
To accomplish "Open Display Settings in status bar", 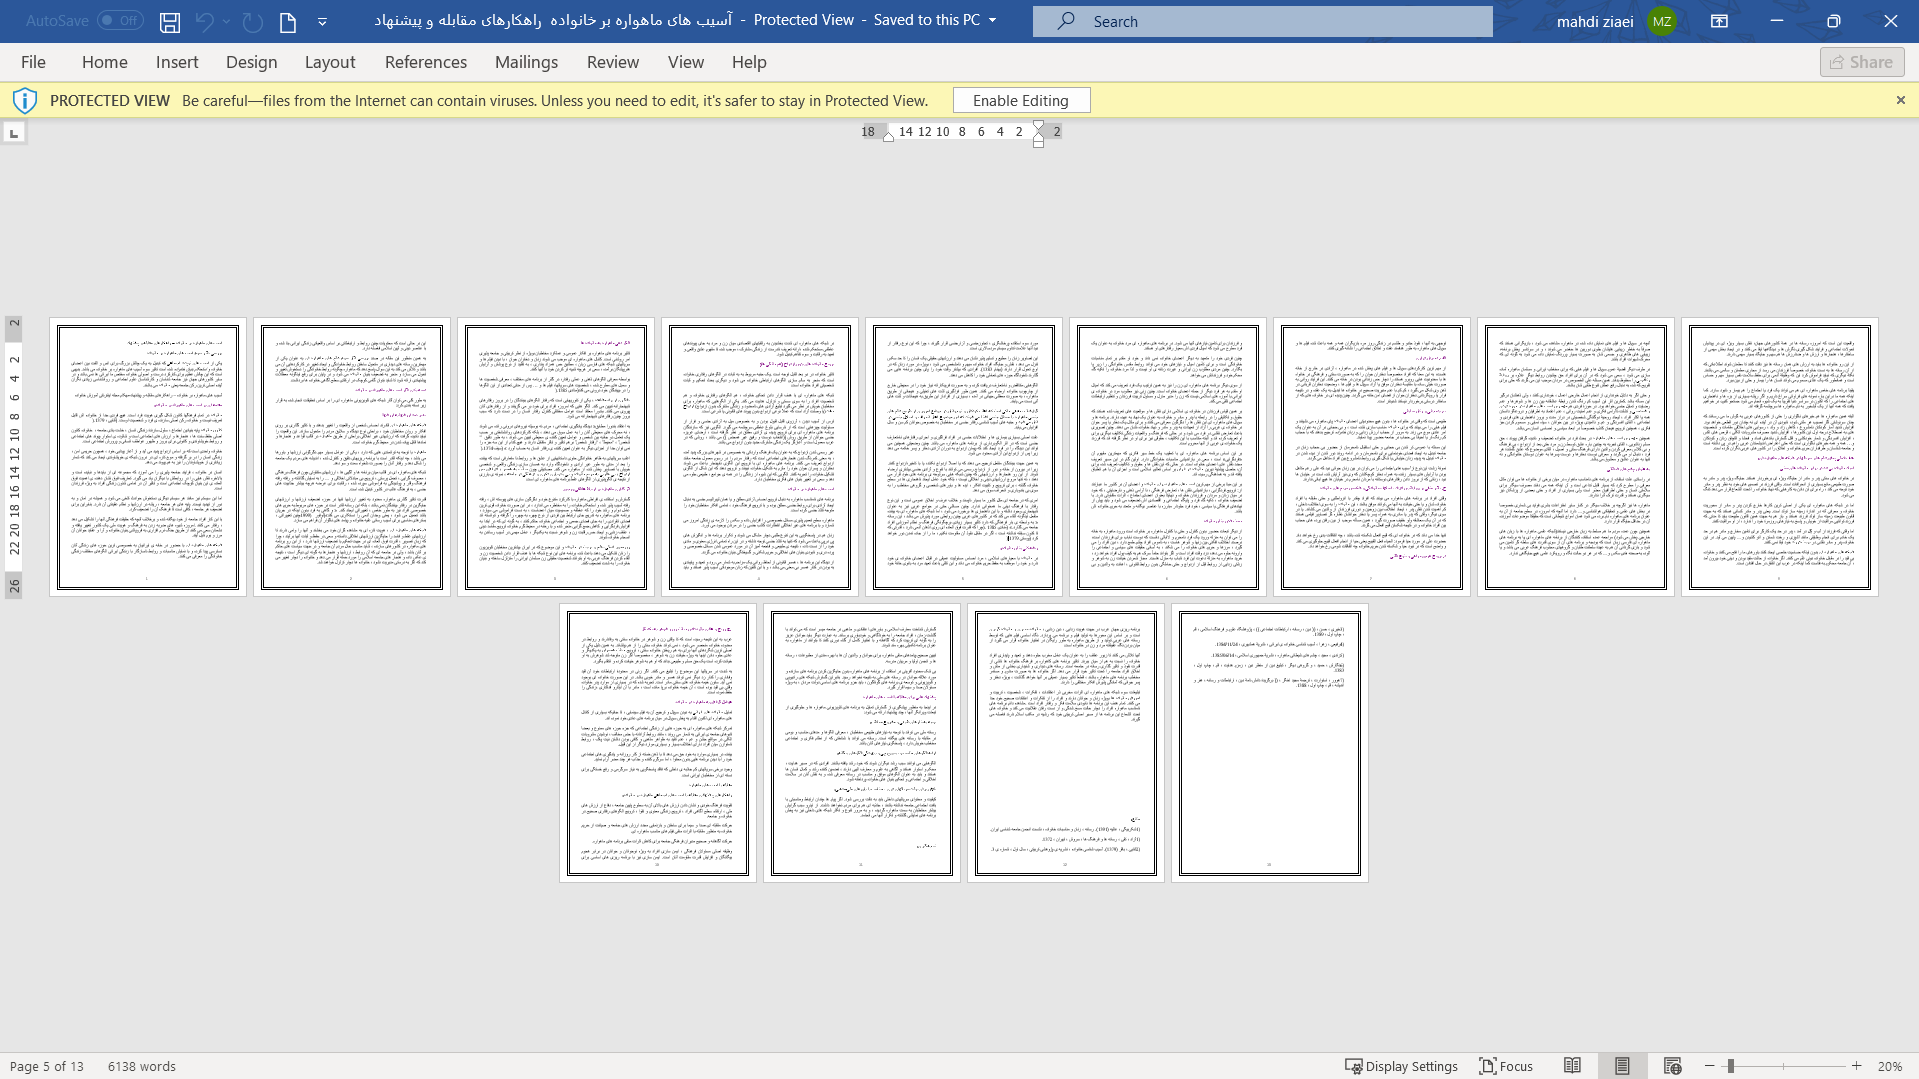I will pos(1401,1066).
